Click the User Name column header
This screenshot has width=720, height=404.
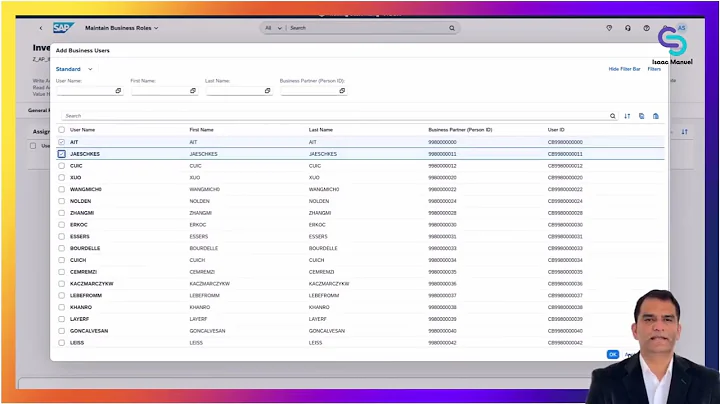[x=82, y=130]
